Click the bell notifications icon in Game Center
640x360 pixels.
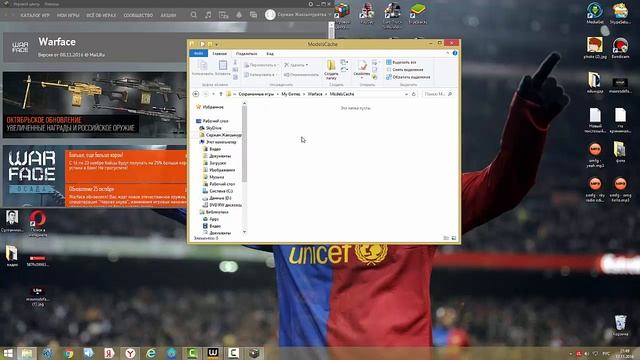[239, 15]
